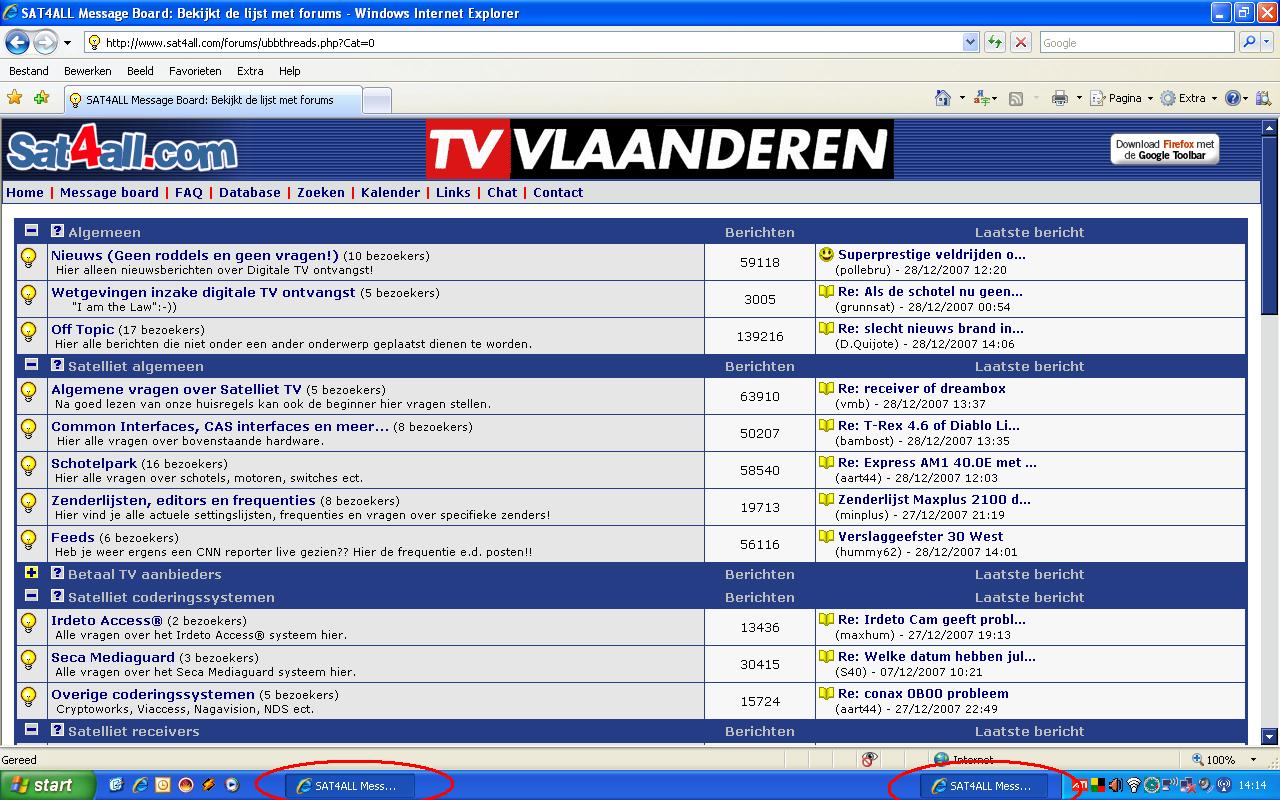
Task: Open the recent pages dropdown next to Forward
Action: (67, 43)
